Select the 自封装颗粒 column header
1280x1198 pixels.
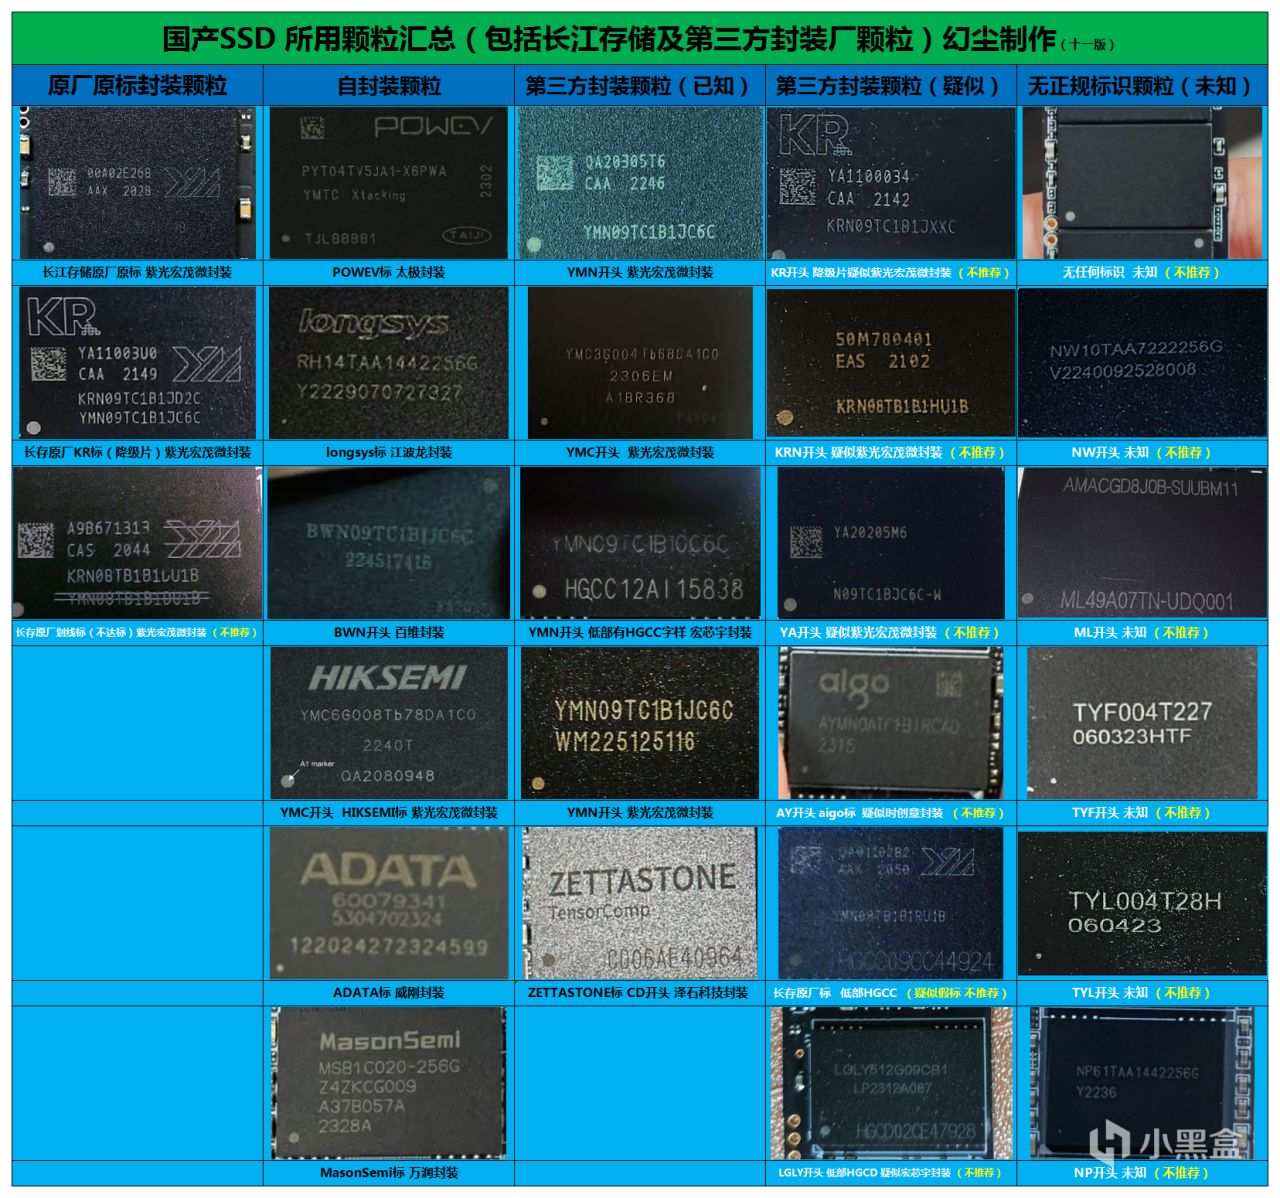[x=389, y=86]
